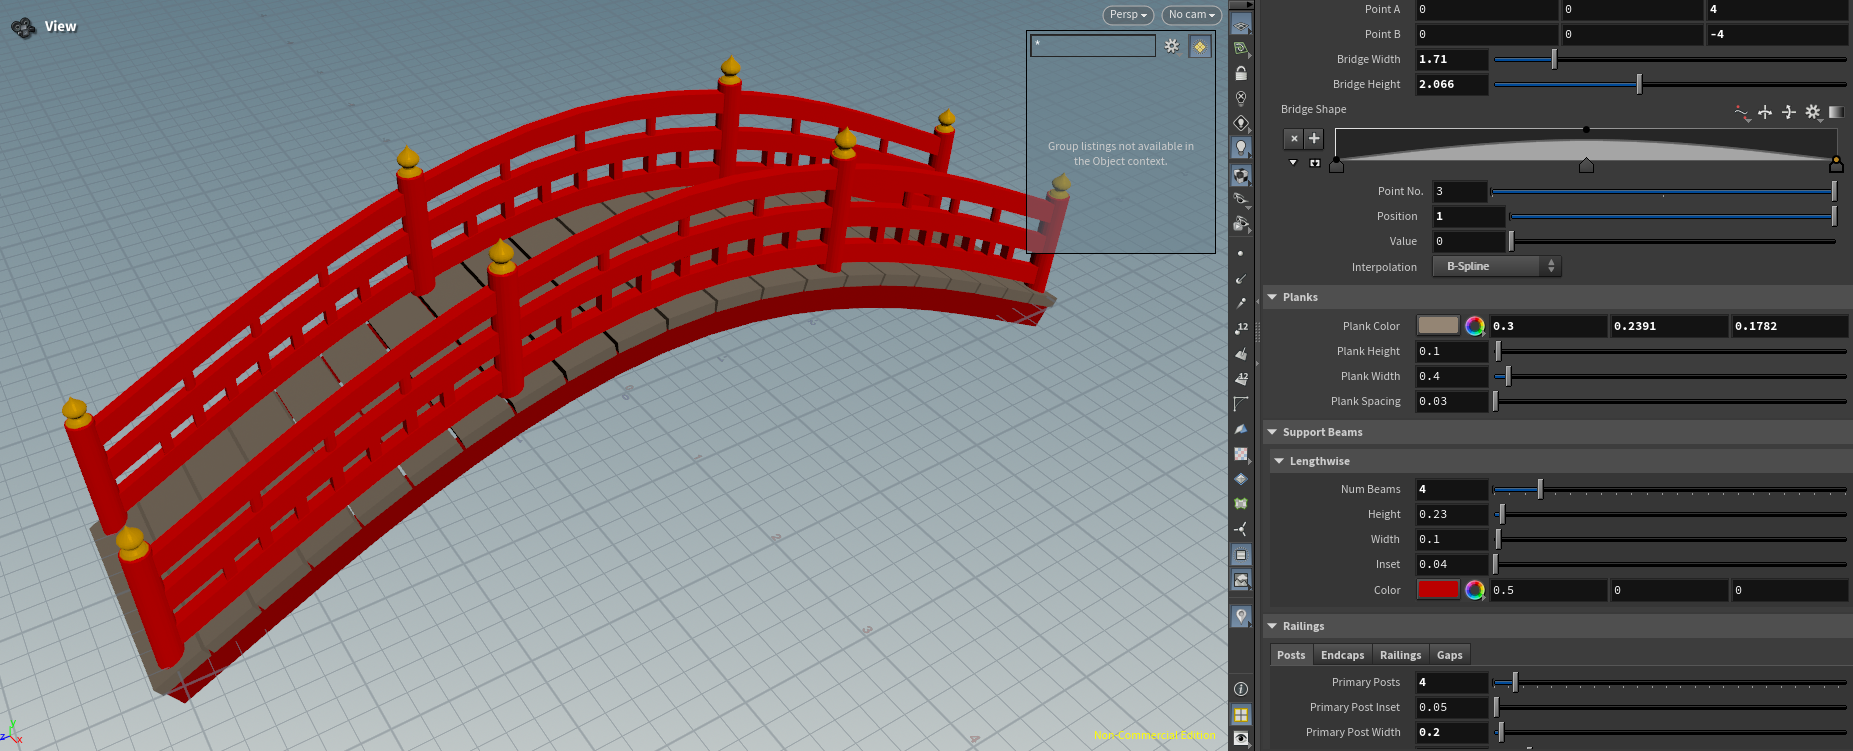The height and width of the screenshot is (751, 1853).
Task: Click the glasses icon with camera
Action: (x=1241, y=224)
